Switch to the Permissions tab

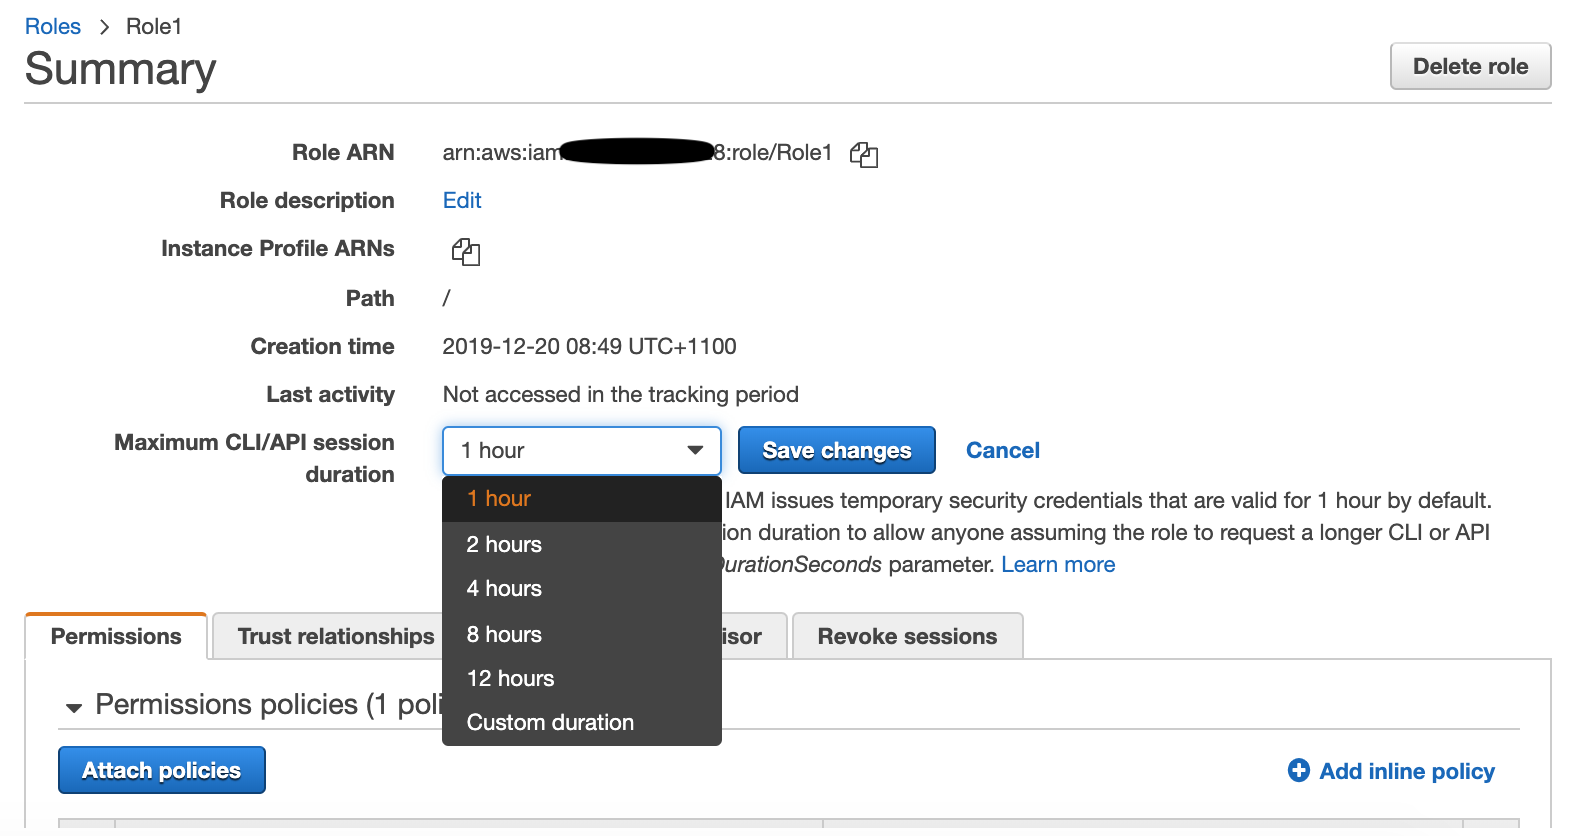click(116, 637)
